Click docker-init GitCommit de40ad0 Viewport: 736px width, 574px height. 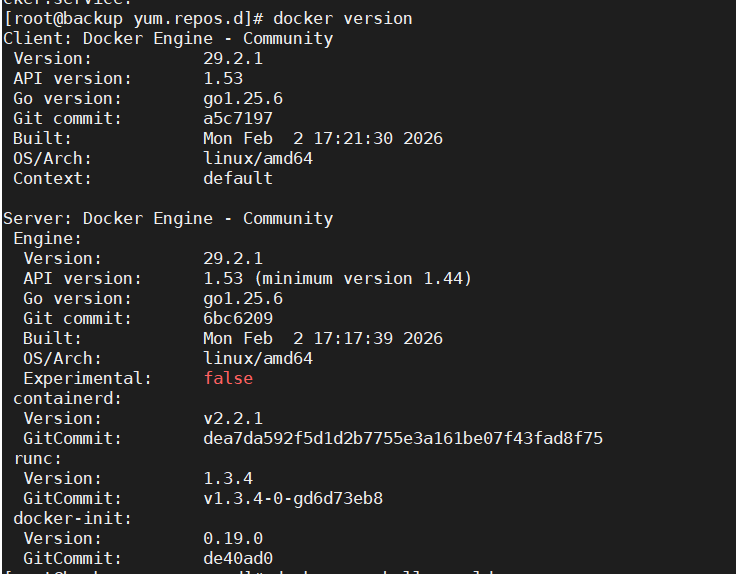[x=238, y=558]
